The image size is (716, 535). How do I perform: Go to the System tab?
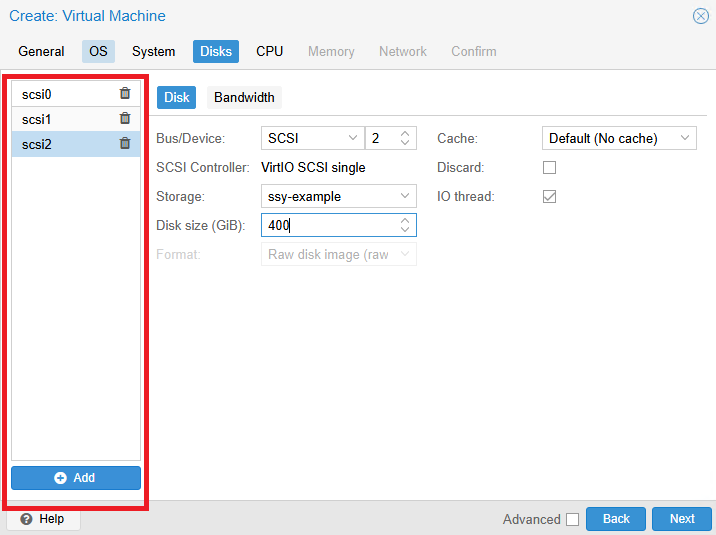click(153, 52)
